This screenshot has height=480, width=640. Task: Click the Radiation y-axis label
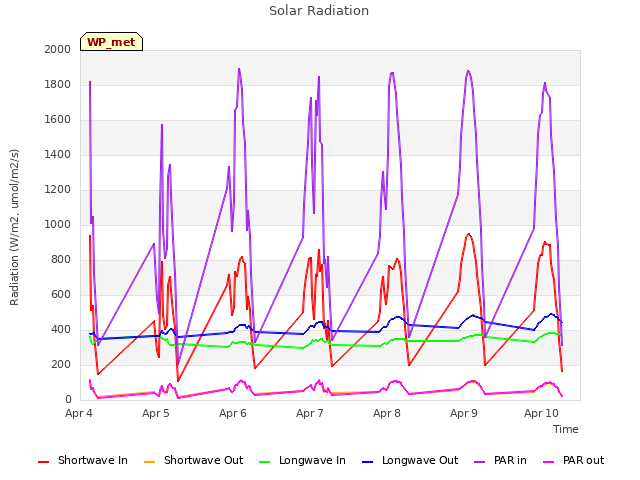pos(14,227)
